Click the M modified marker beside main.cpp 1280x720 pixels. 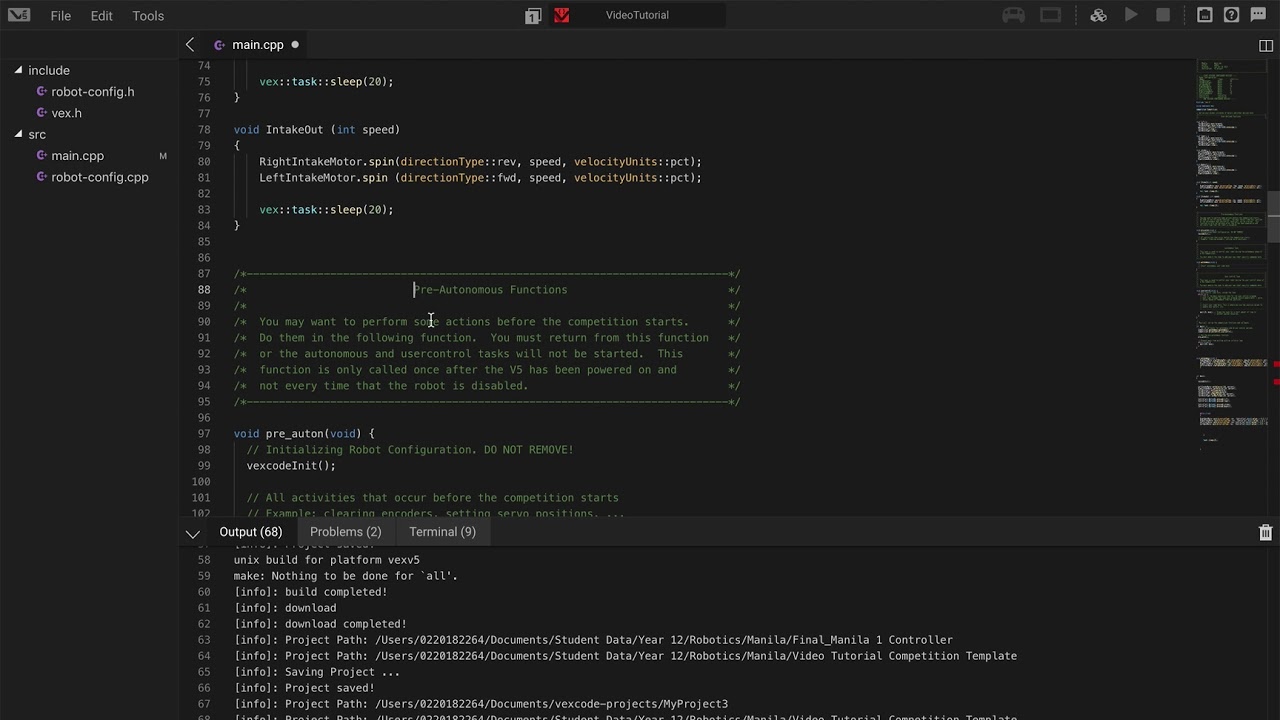(x=163, y=156)
